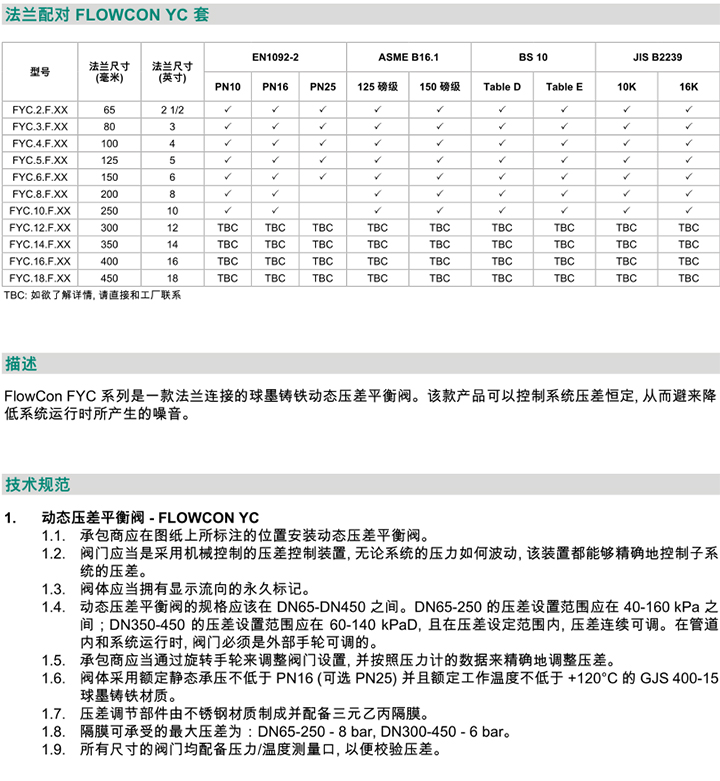Click item 1.4 '动态压差平衡阀的规格应该在 DN65-DN450'
The image size is (720, 781).
tap(399, 625)
